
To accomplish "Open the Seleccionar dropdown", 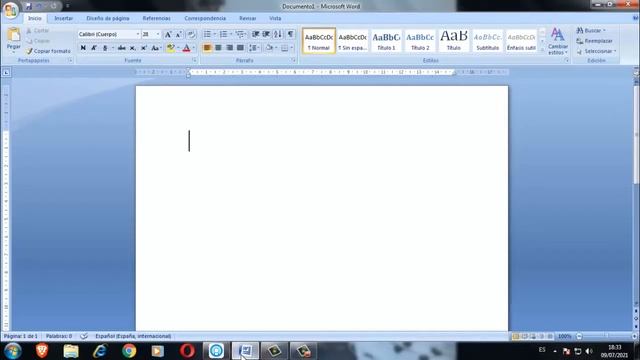I will pos(596,51).
